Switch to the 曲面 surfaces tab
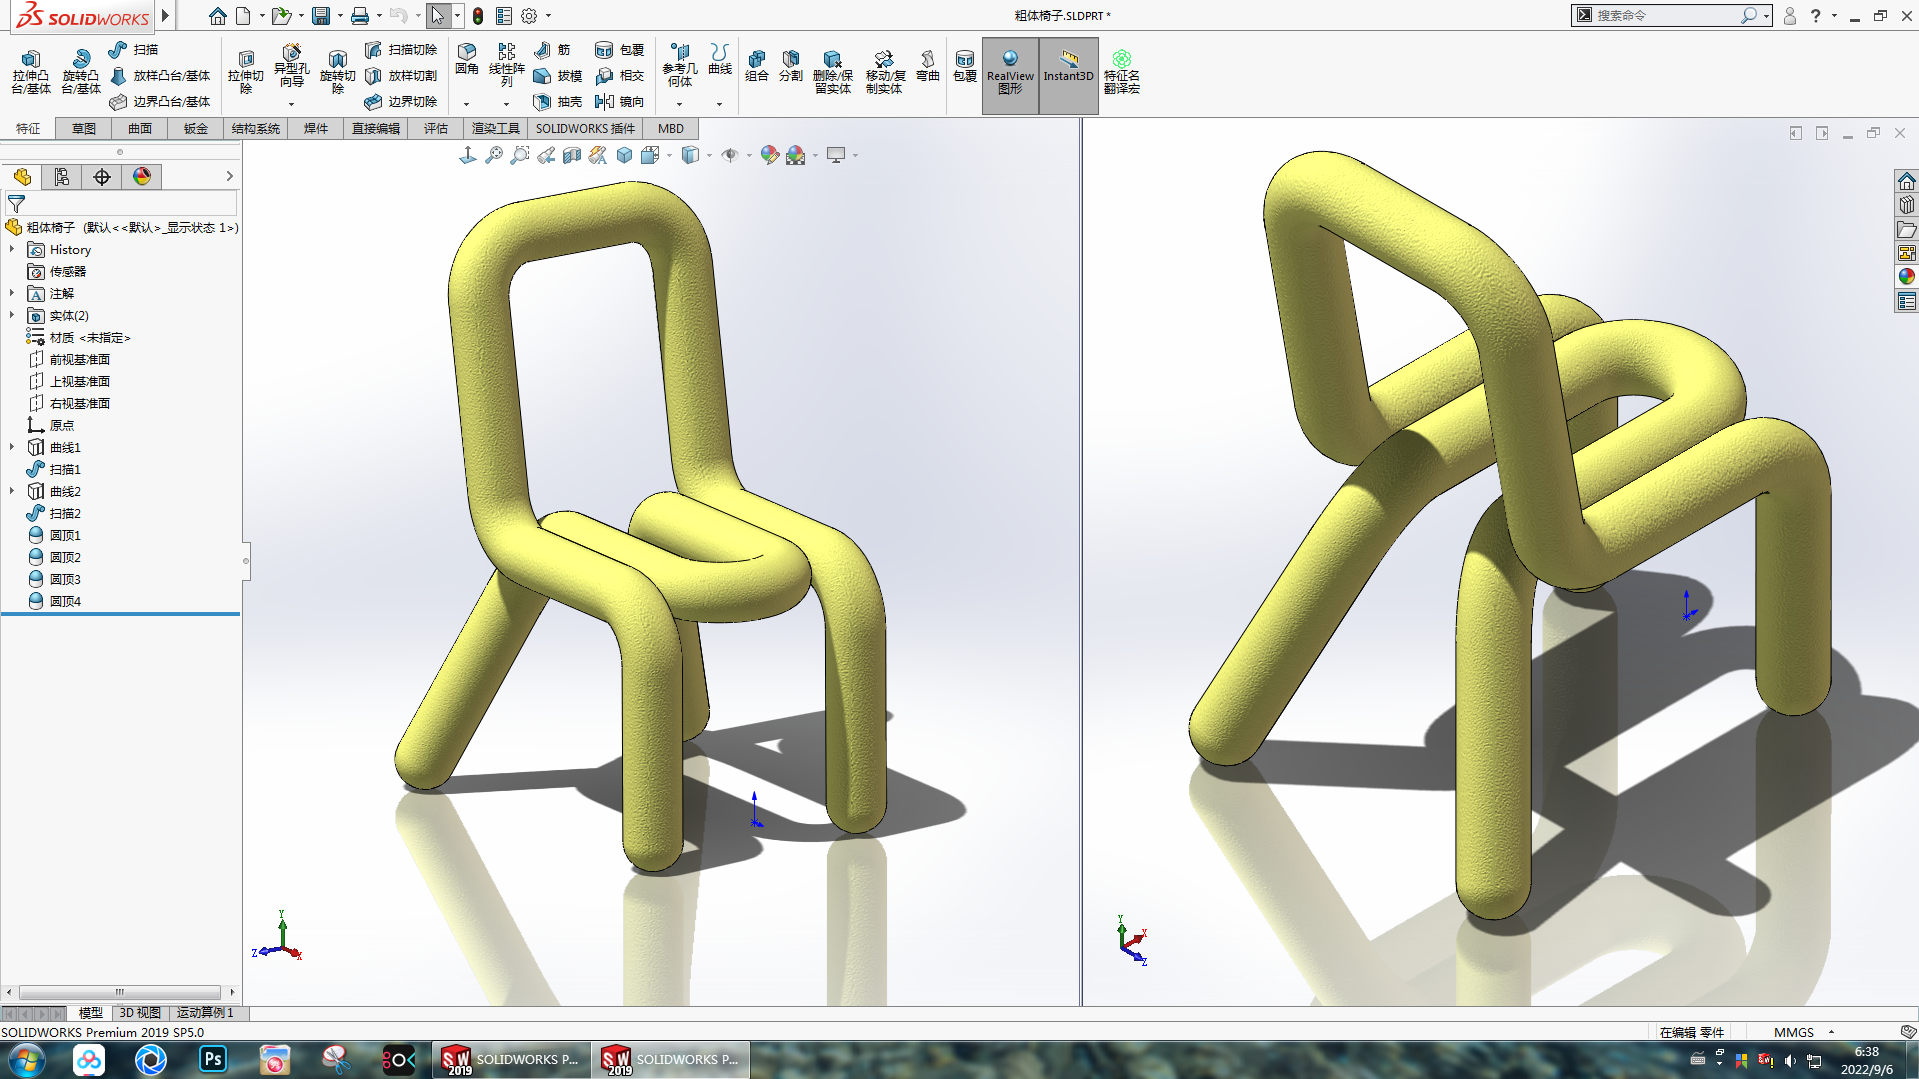Screen dimensions: 1919x1079 tap(140, 129)
